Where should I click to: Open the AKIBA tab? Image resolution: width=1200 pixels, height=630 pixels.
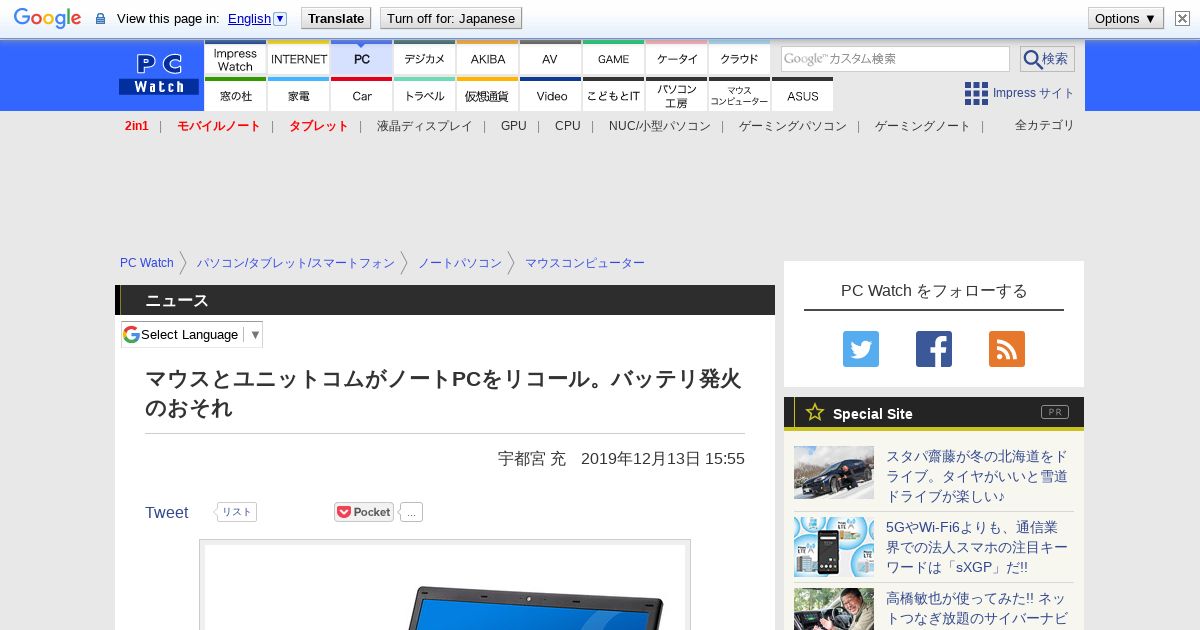488,59
